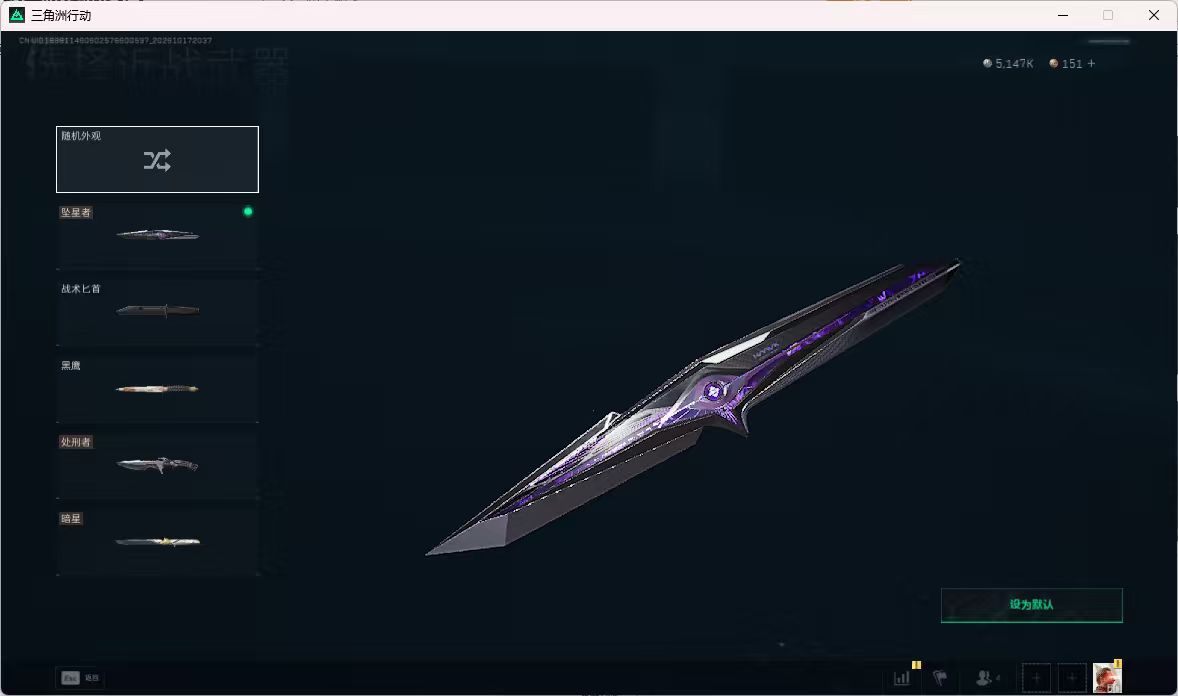Click the Esc 返回 back button

click(80, 678)
